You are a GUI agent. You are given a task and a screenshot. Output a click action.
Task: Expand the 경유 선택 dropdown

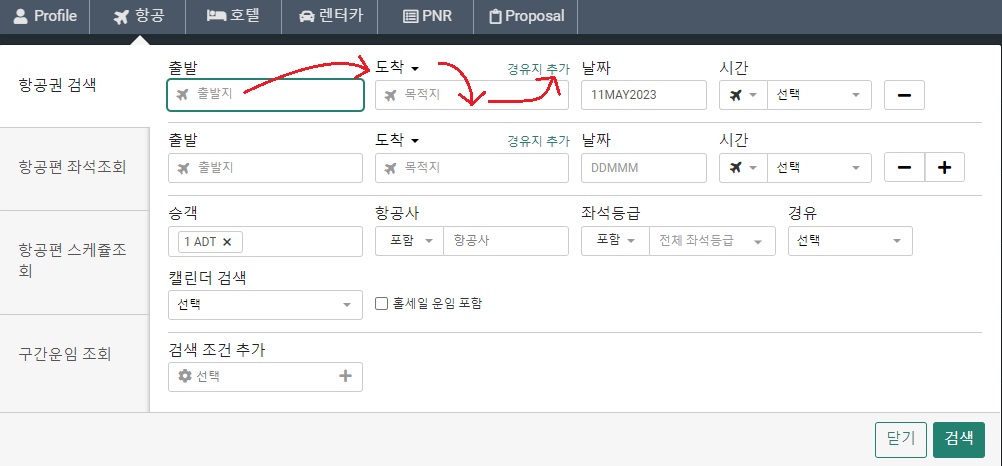(850, 241)
